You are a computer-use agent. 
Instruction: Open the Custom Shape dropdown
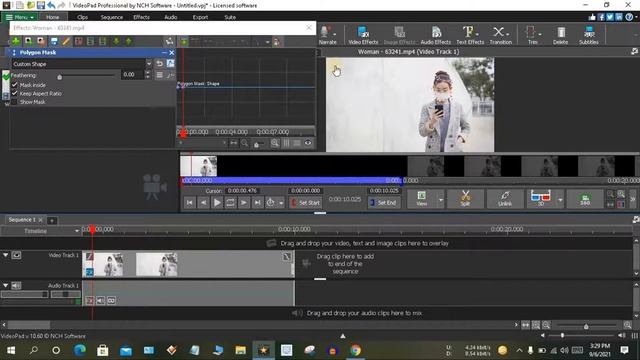click(149, 64)
